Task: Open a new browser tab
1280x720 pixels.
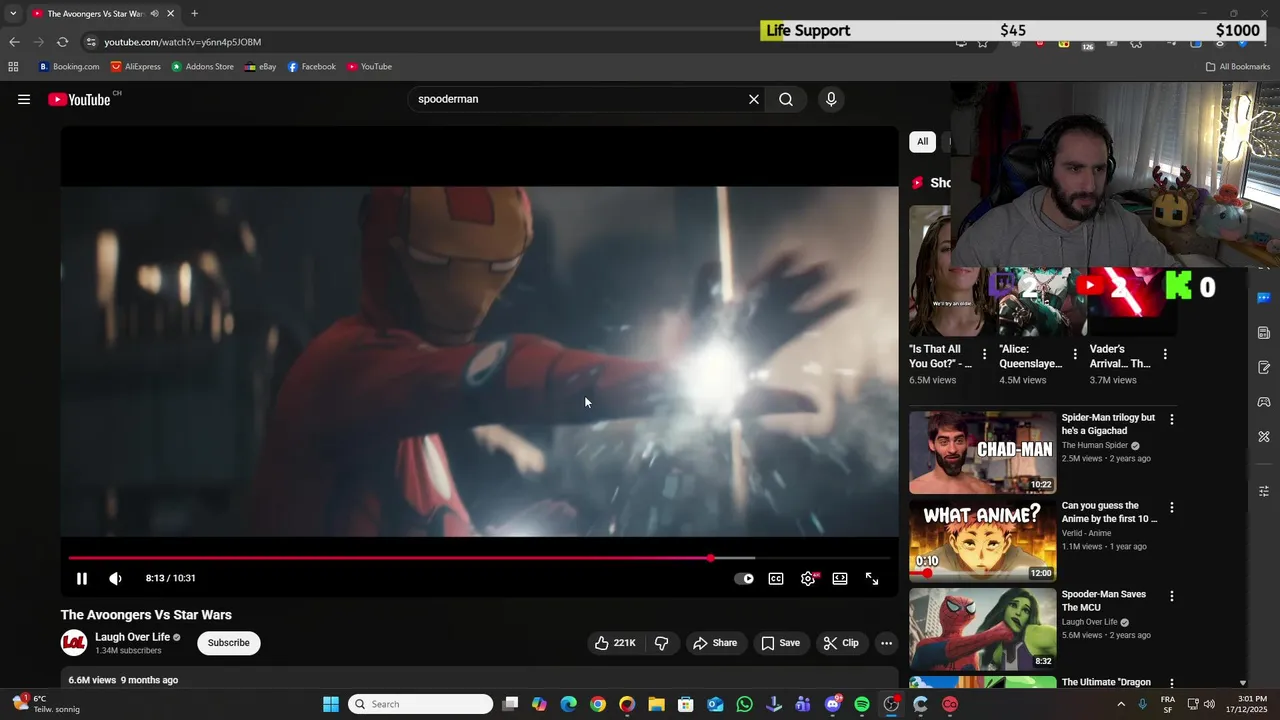Action: [194, 13]
